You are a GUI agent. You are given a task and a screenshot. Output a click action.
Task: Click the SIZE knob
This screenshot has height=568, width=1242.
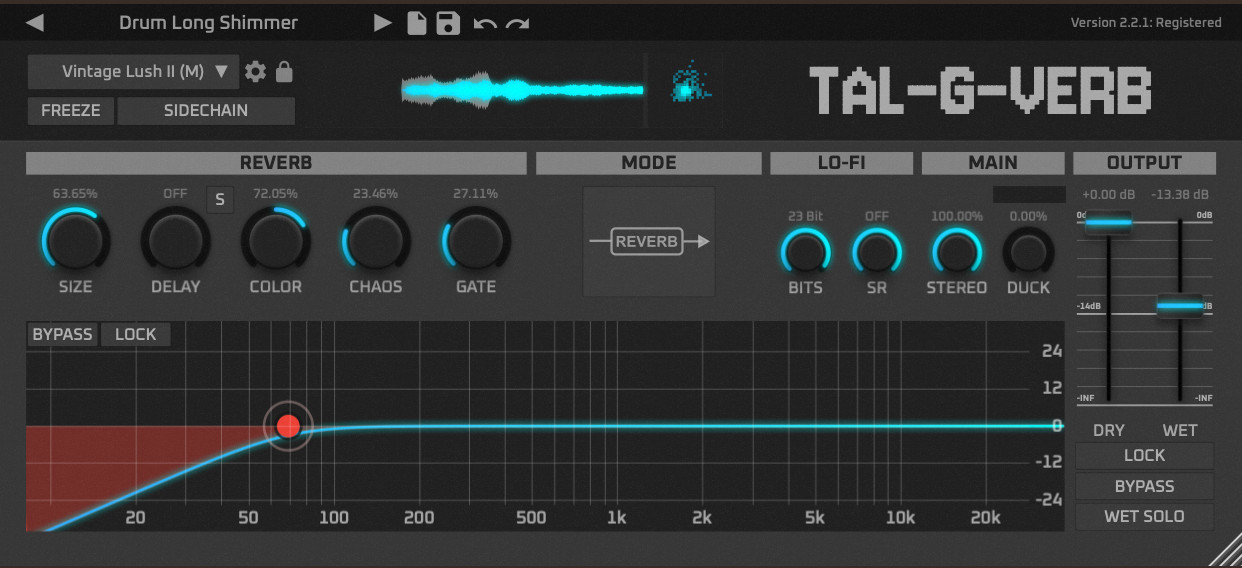click(x=75, y=241)
